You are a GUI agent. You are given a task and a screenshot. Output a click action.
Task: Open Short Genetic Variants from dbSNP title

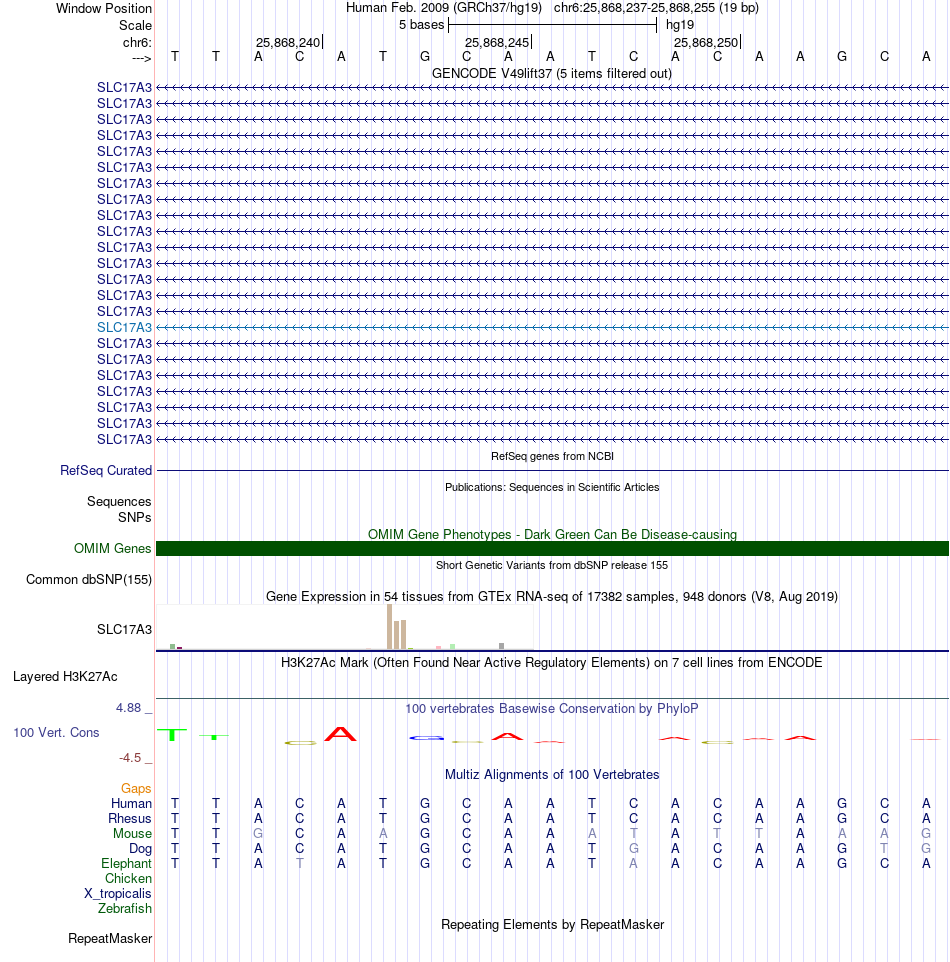pyautogui.click(x=552, y=565)
